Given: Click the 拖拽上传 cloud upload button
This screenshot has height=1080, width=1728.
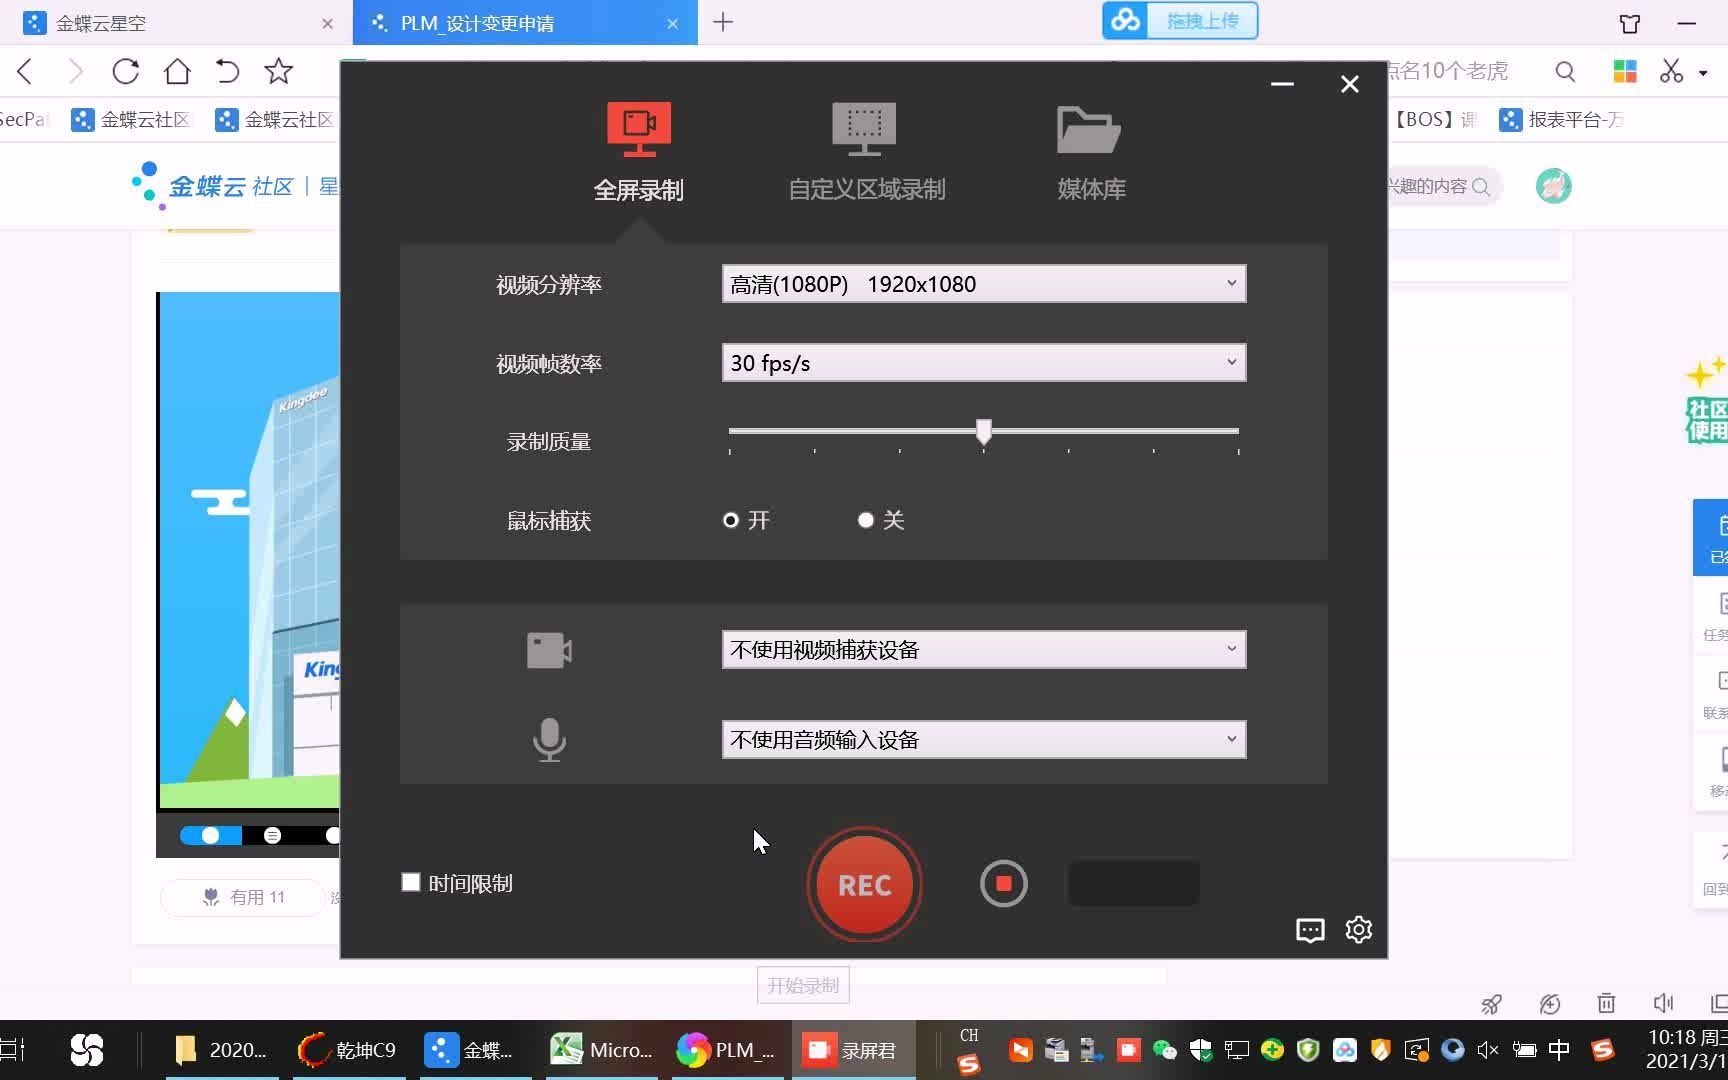Looking at the screenshot, I should click(1180, 21).
